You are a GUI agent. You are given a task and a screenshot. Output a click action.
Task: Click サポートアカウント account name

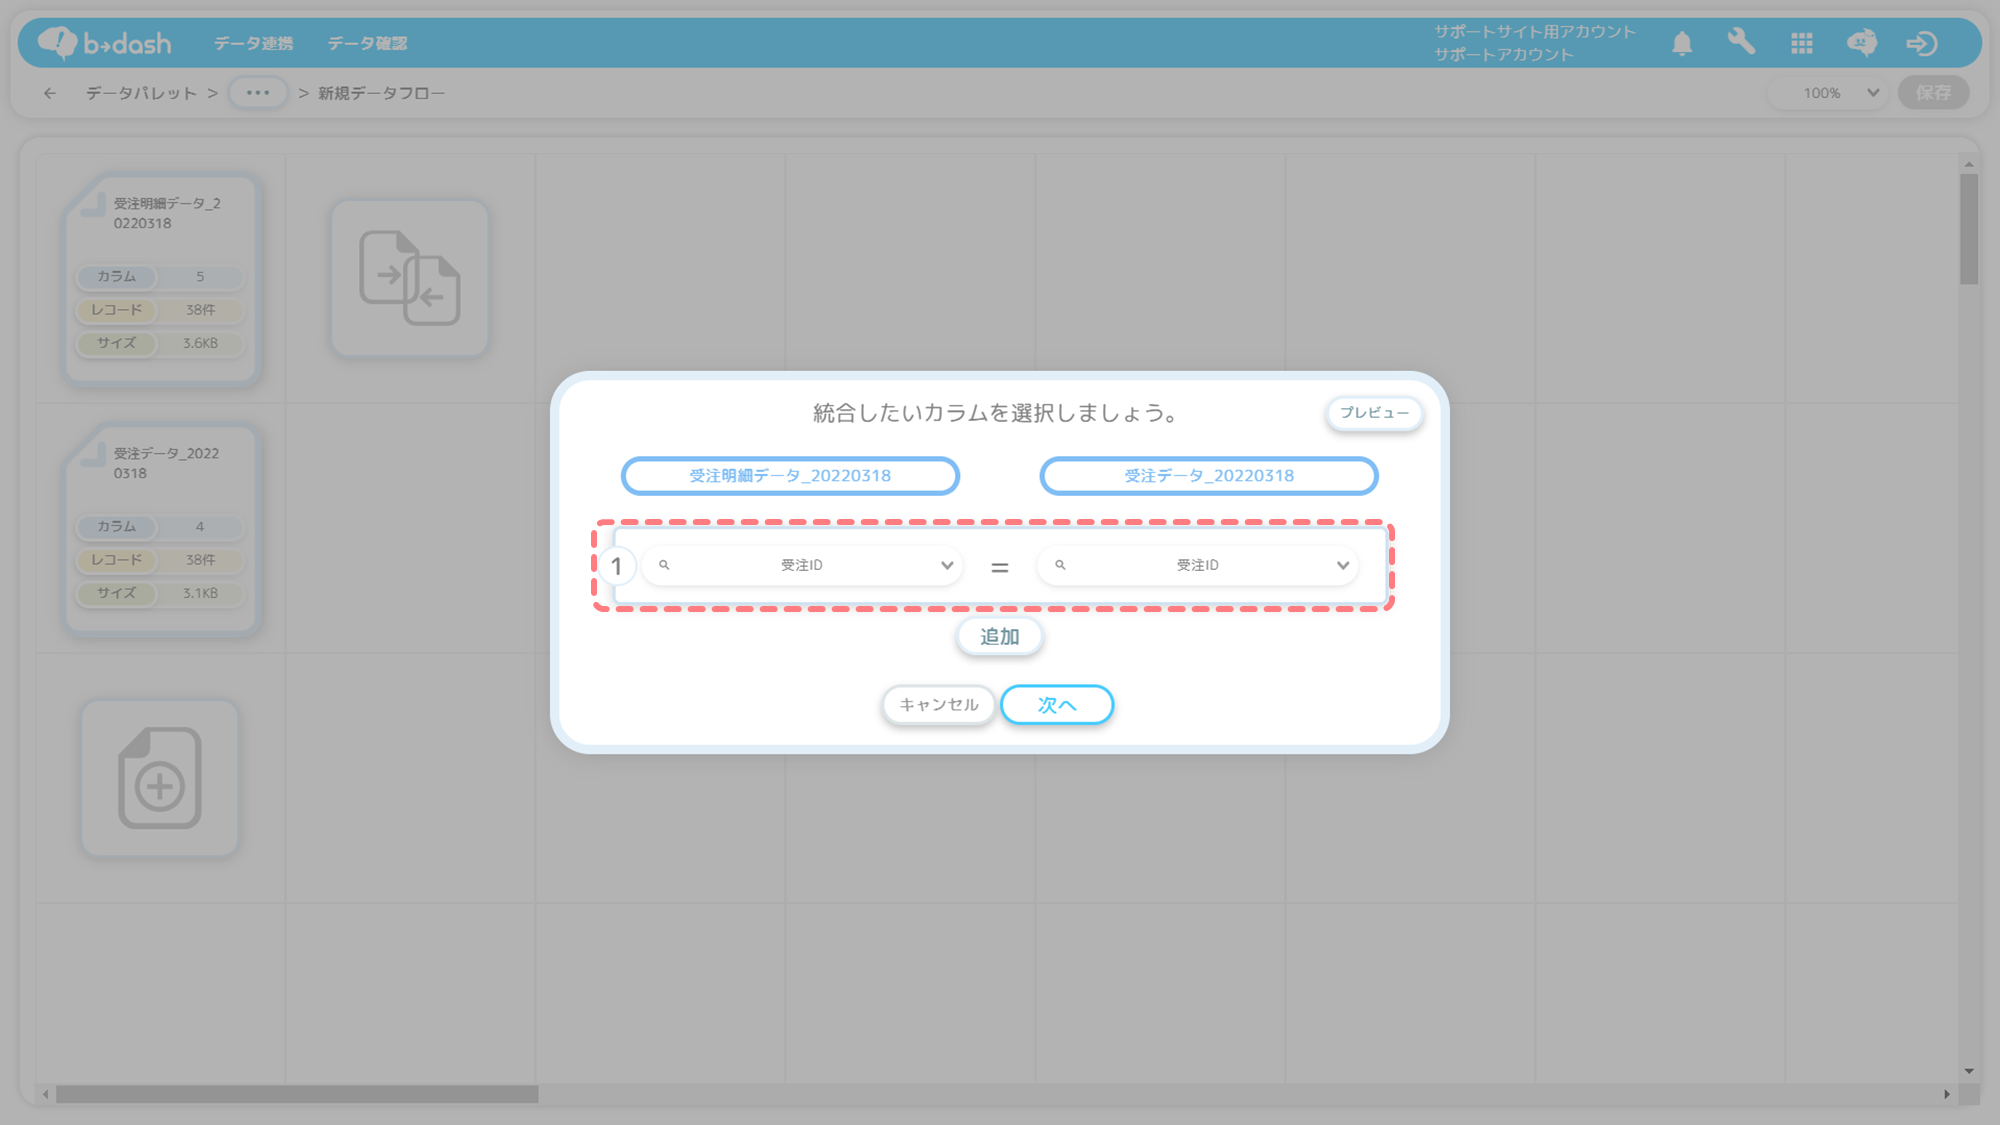(x=1503, y=54)
